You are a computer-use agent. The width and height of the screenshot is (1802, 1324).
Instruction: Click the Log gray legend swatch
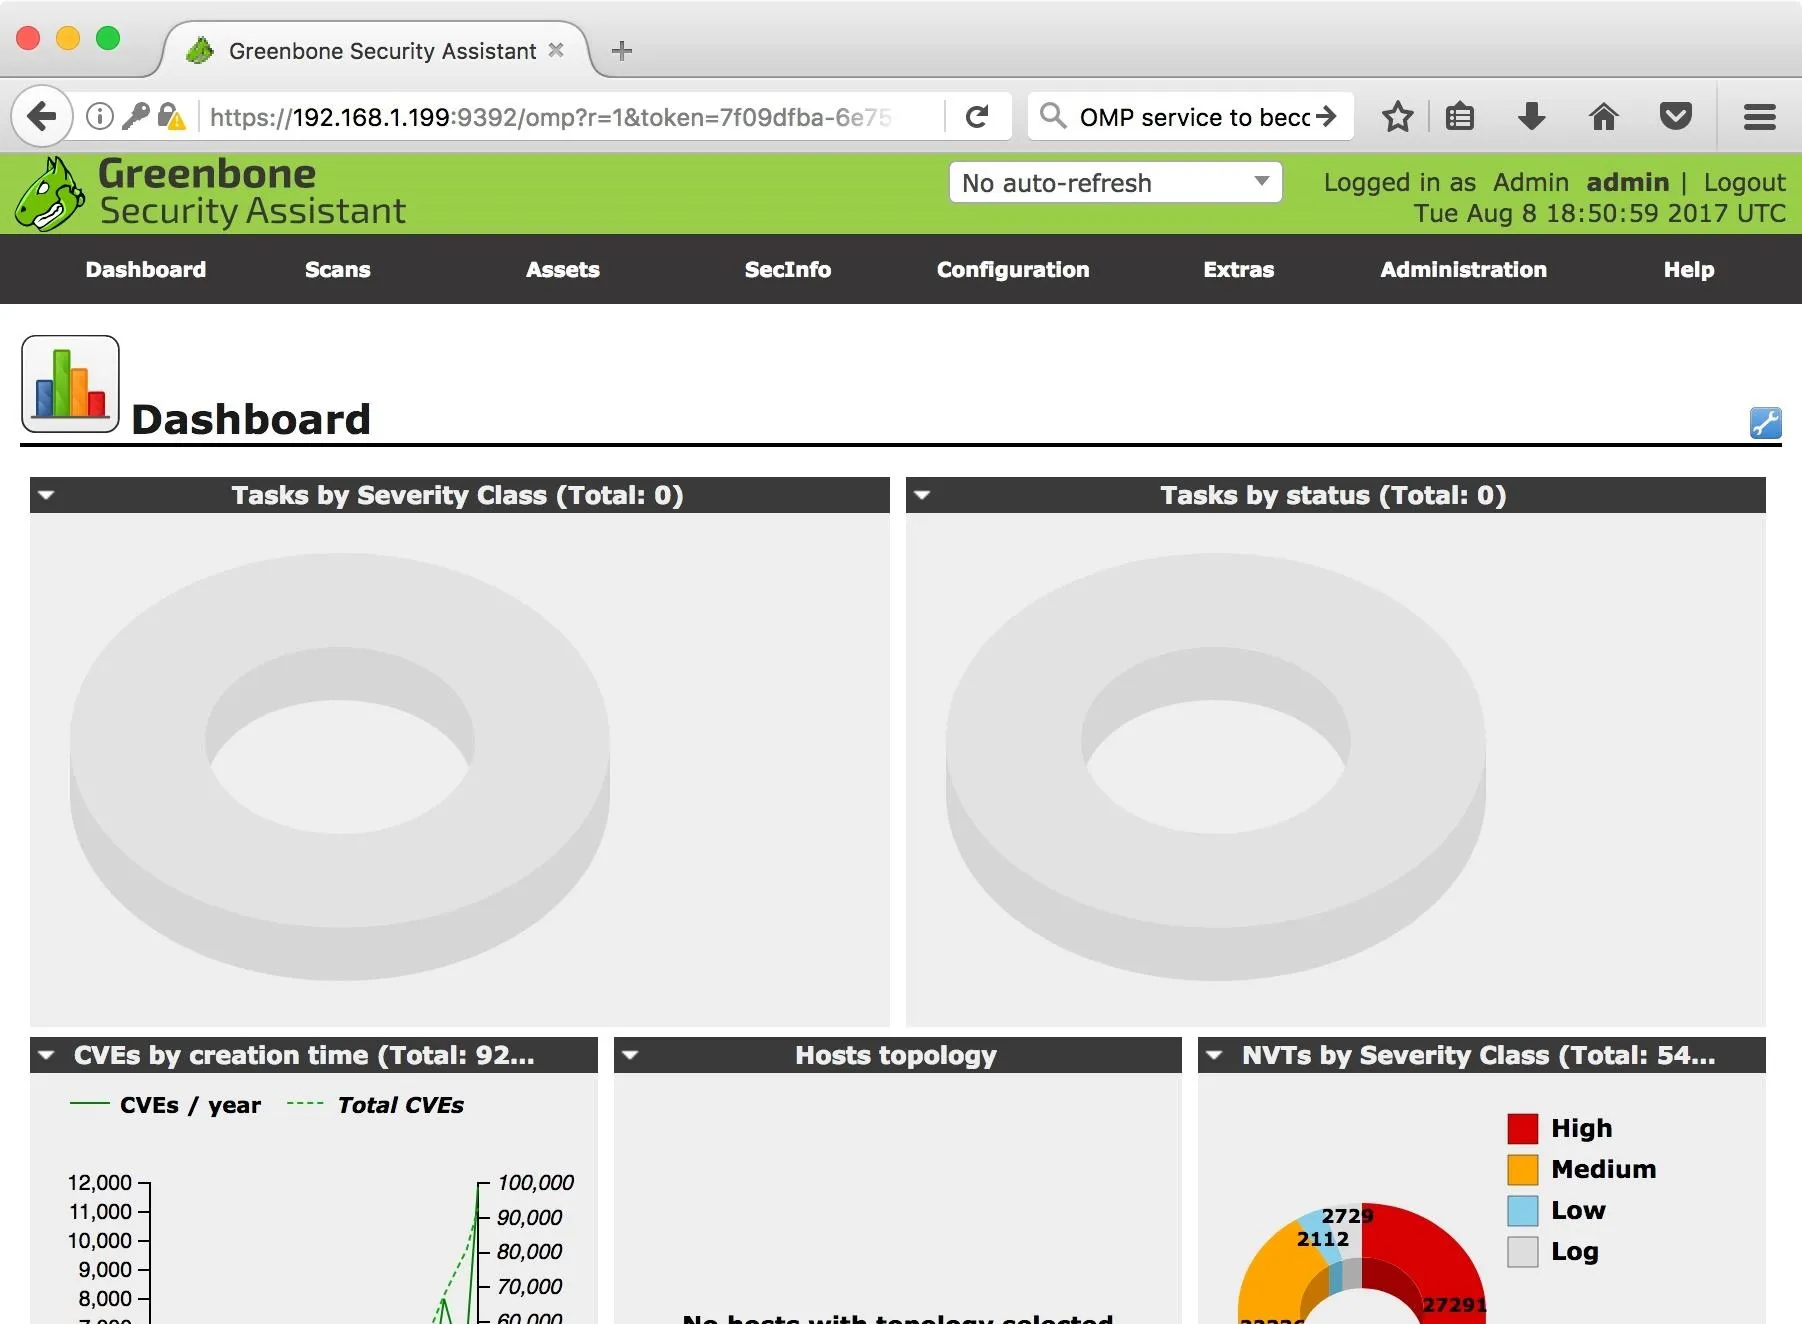(1522, 1252)
